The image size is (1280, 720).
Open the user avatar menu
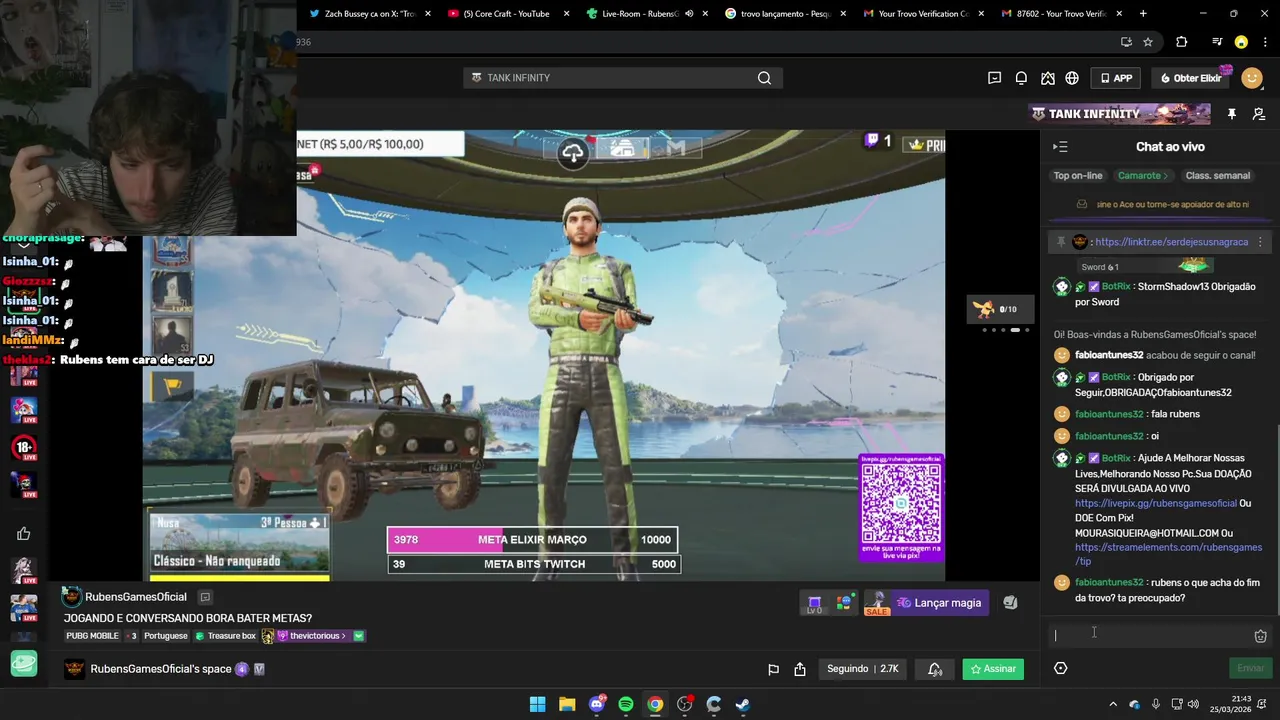tap(1252, 78)
